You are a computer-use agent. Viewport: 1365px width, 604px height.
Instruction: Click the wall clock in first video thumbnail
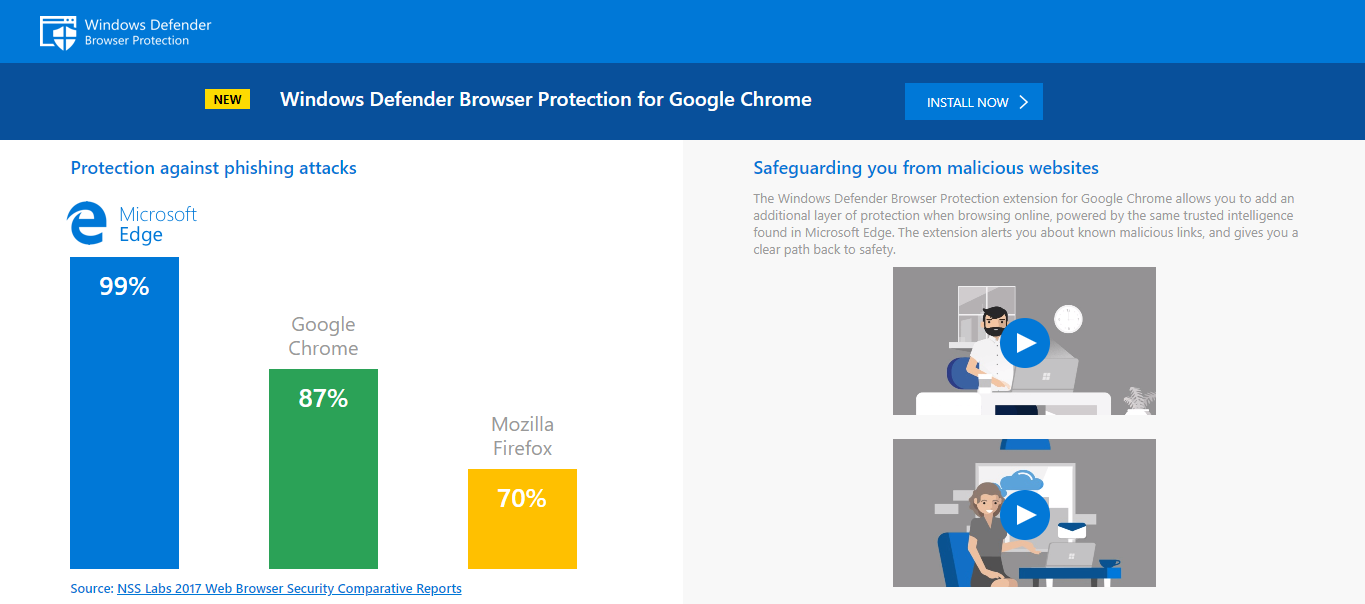(x=1068, y=318)
